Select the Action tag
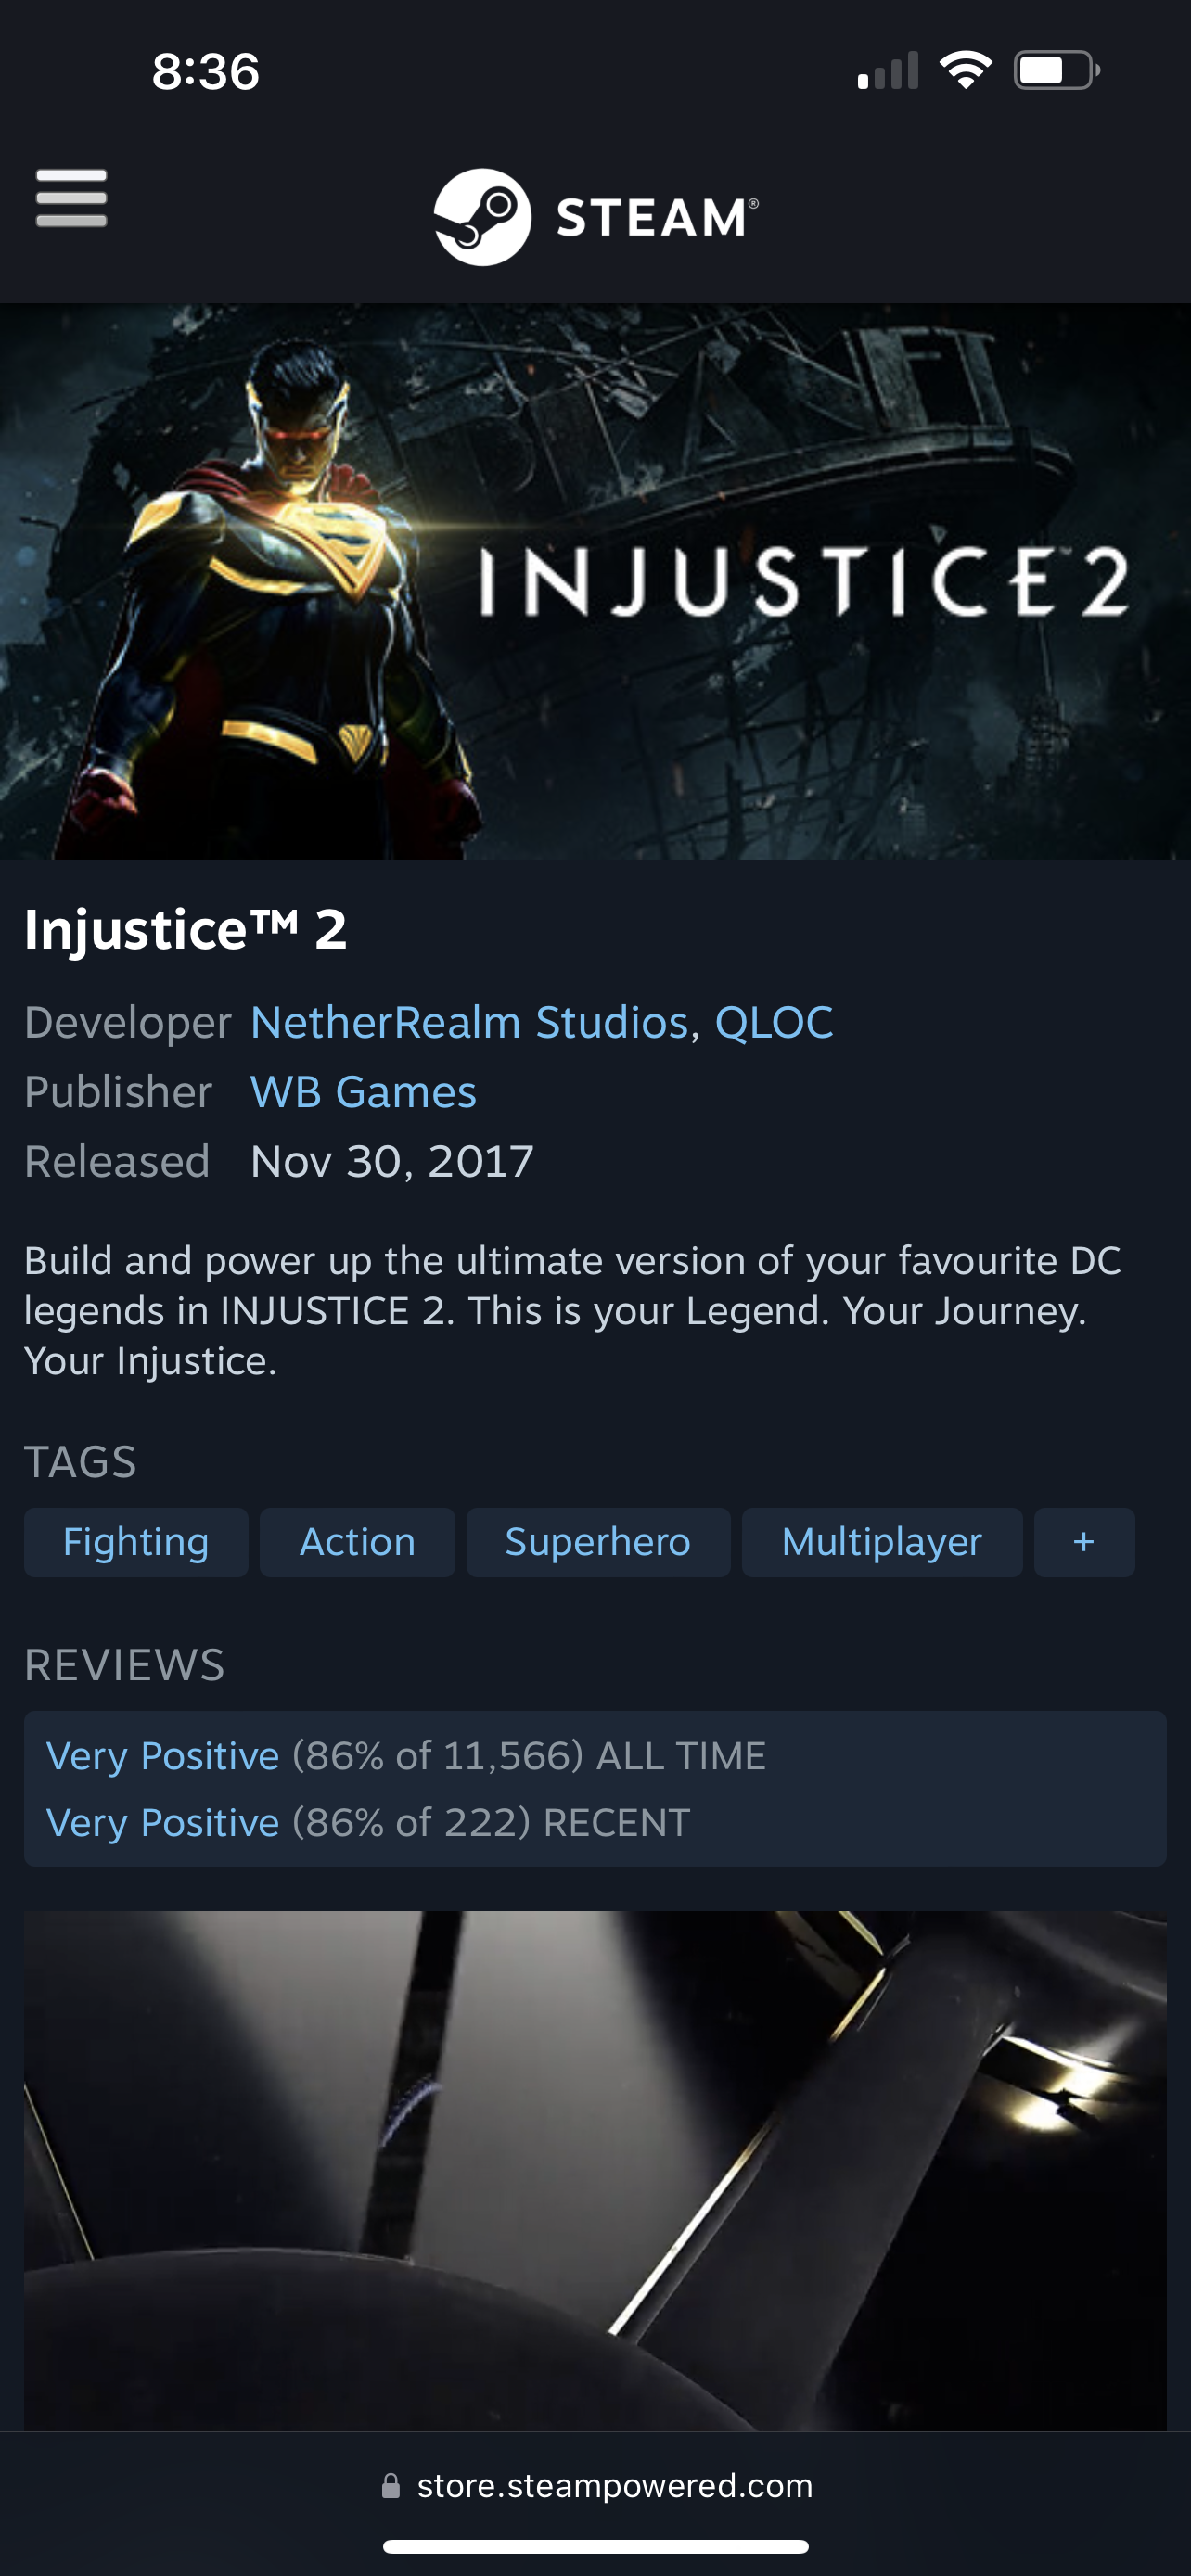Viewport: 1191px width, 2576px height. (357, 1542)
